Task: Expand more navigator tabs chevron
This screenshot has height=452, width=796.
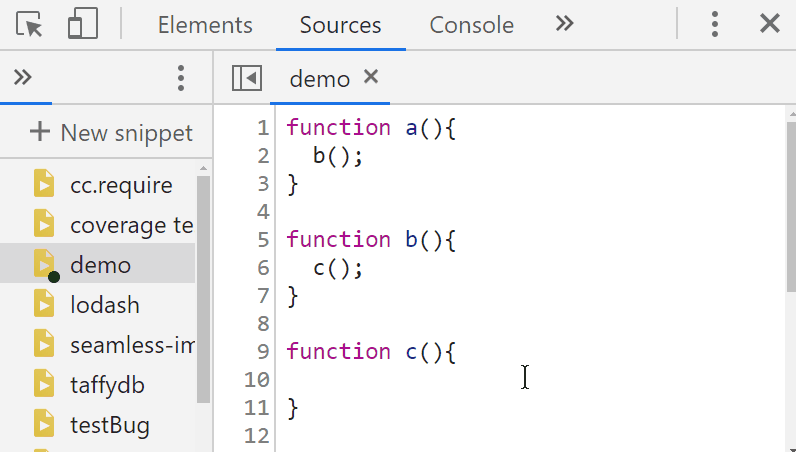Action: [x=23, y=78]
